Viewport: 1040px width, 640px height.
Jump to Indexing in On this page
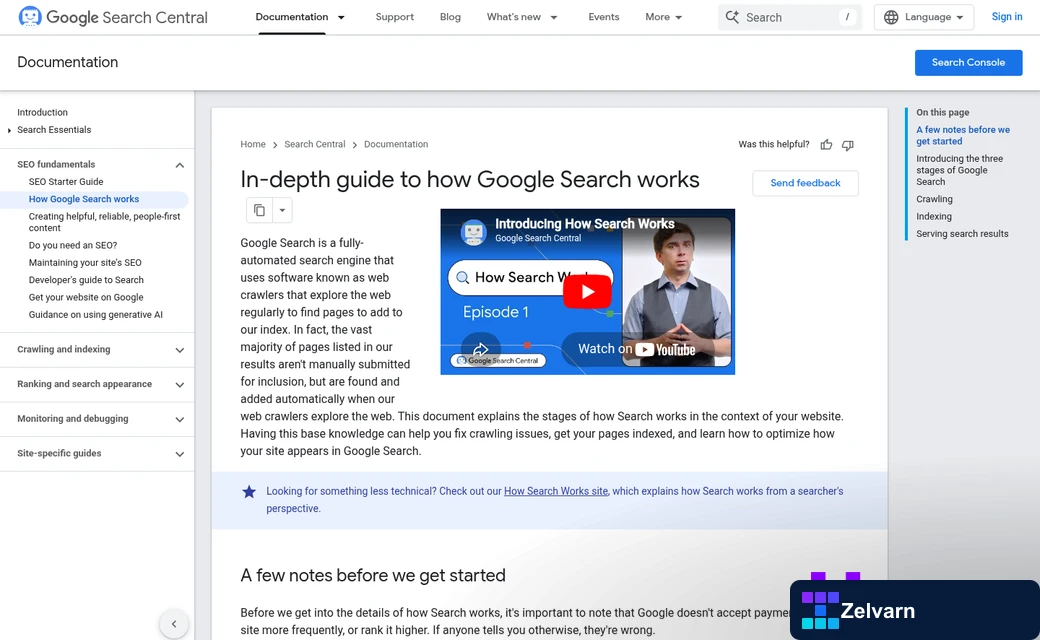click(934, 216)
